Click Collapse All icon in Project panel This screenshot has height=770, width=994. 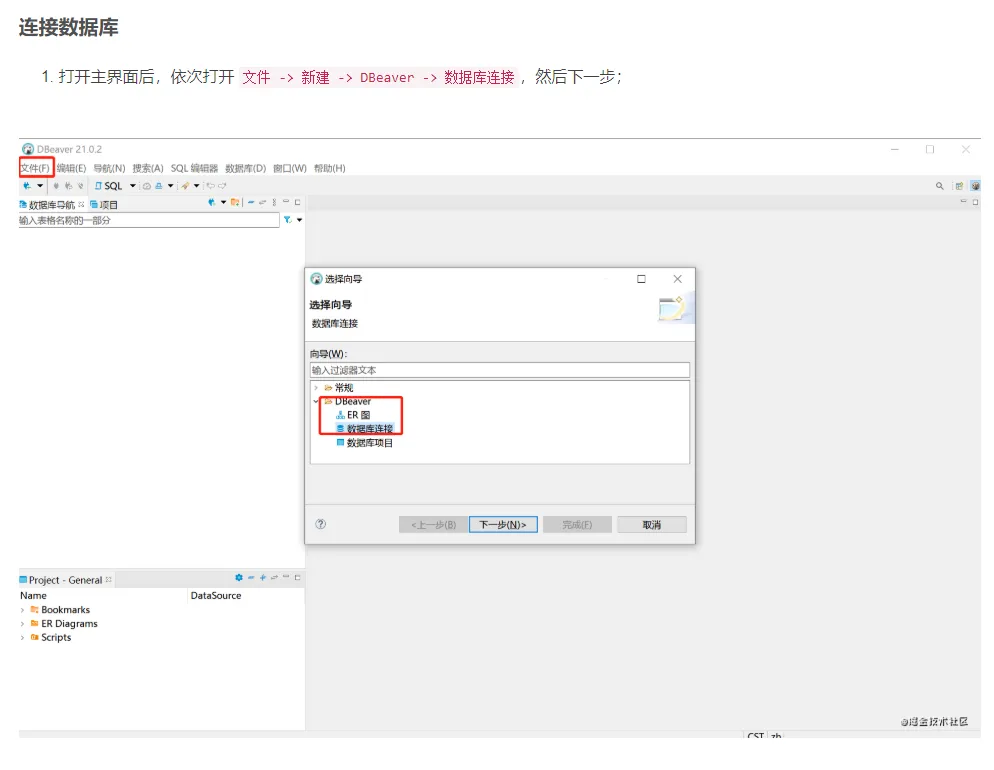tap(251, 577)
